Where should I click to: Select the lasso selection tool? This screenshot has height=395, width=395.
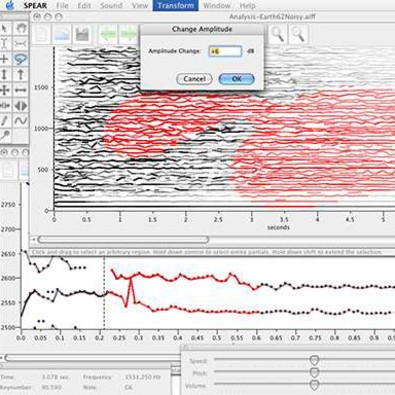click(x=21, y=59)
